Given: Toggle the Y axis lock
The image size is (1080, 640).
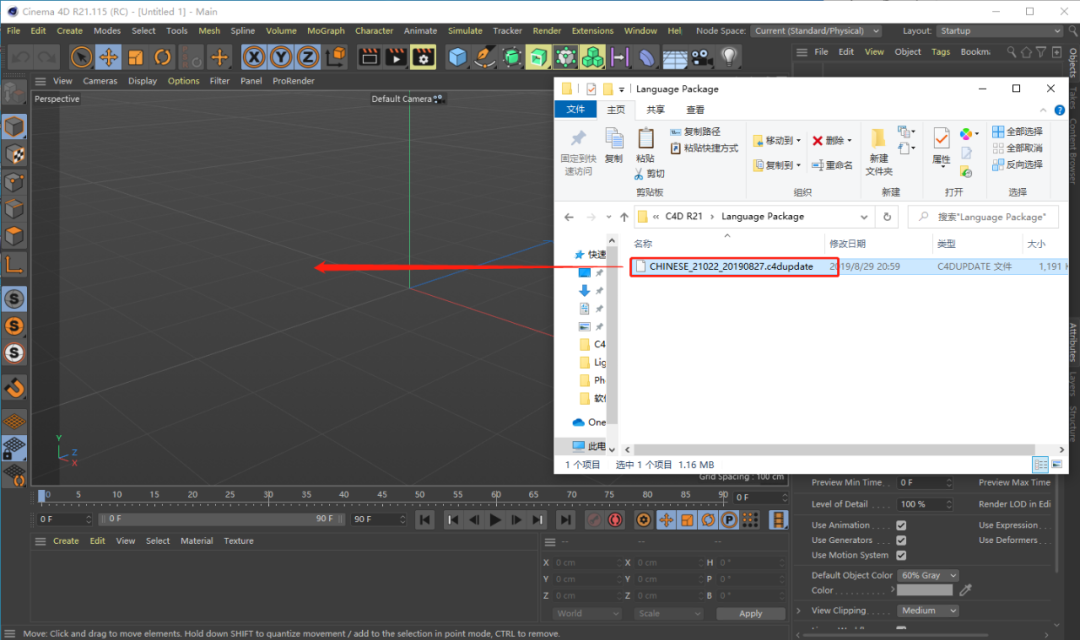Looking at the screenshot, I should [281, 57].
